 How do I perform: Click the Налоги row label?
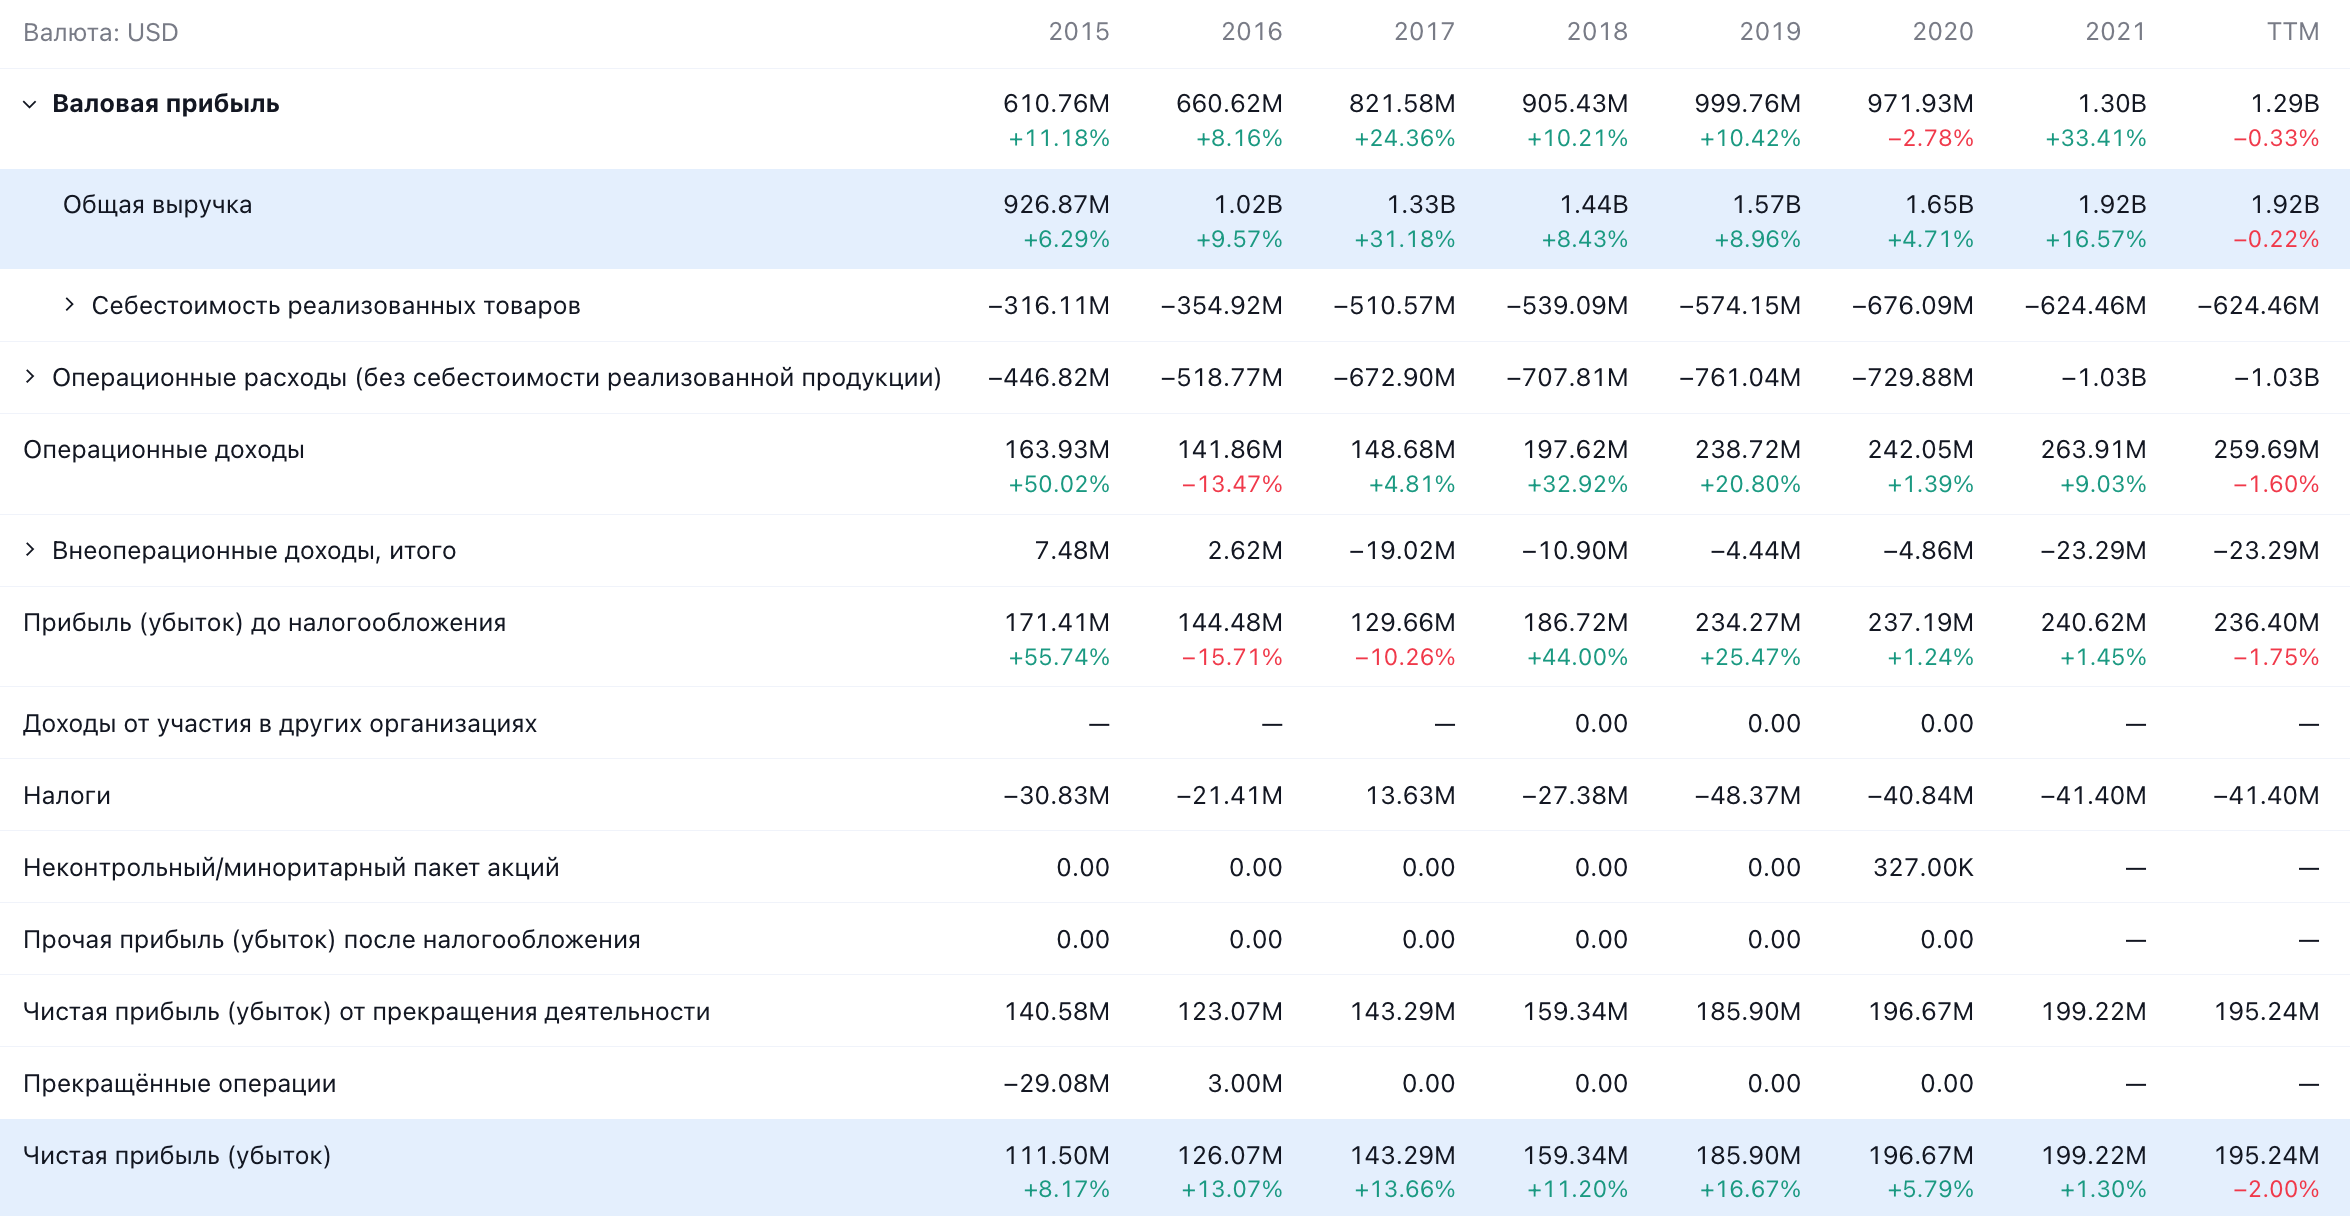(x=67, y=796)
